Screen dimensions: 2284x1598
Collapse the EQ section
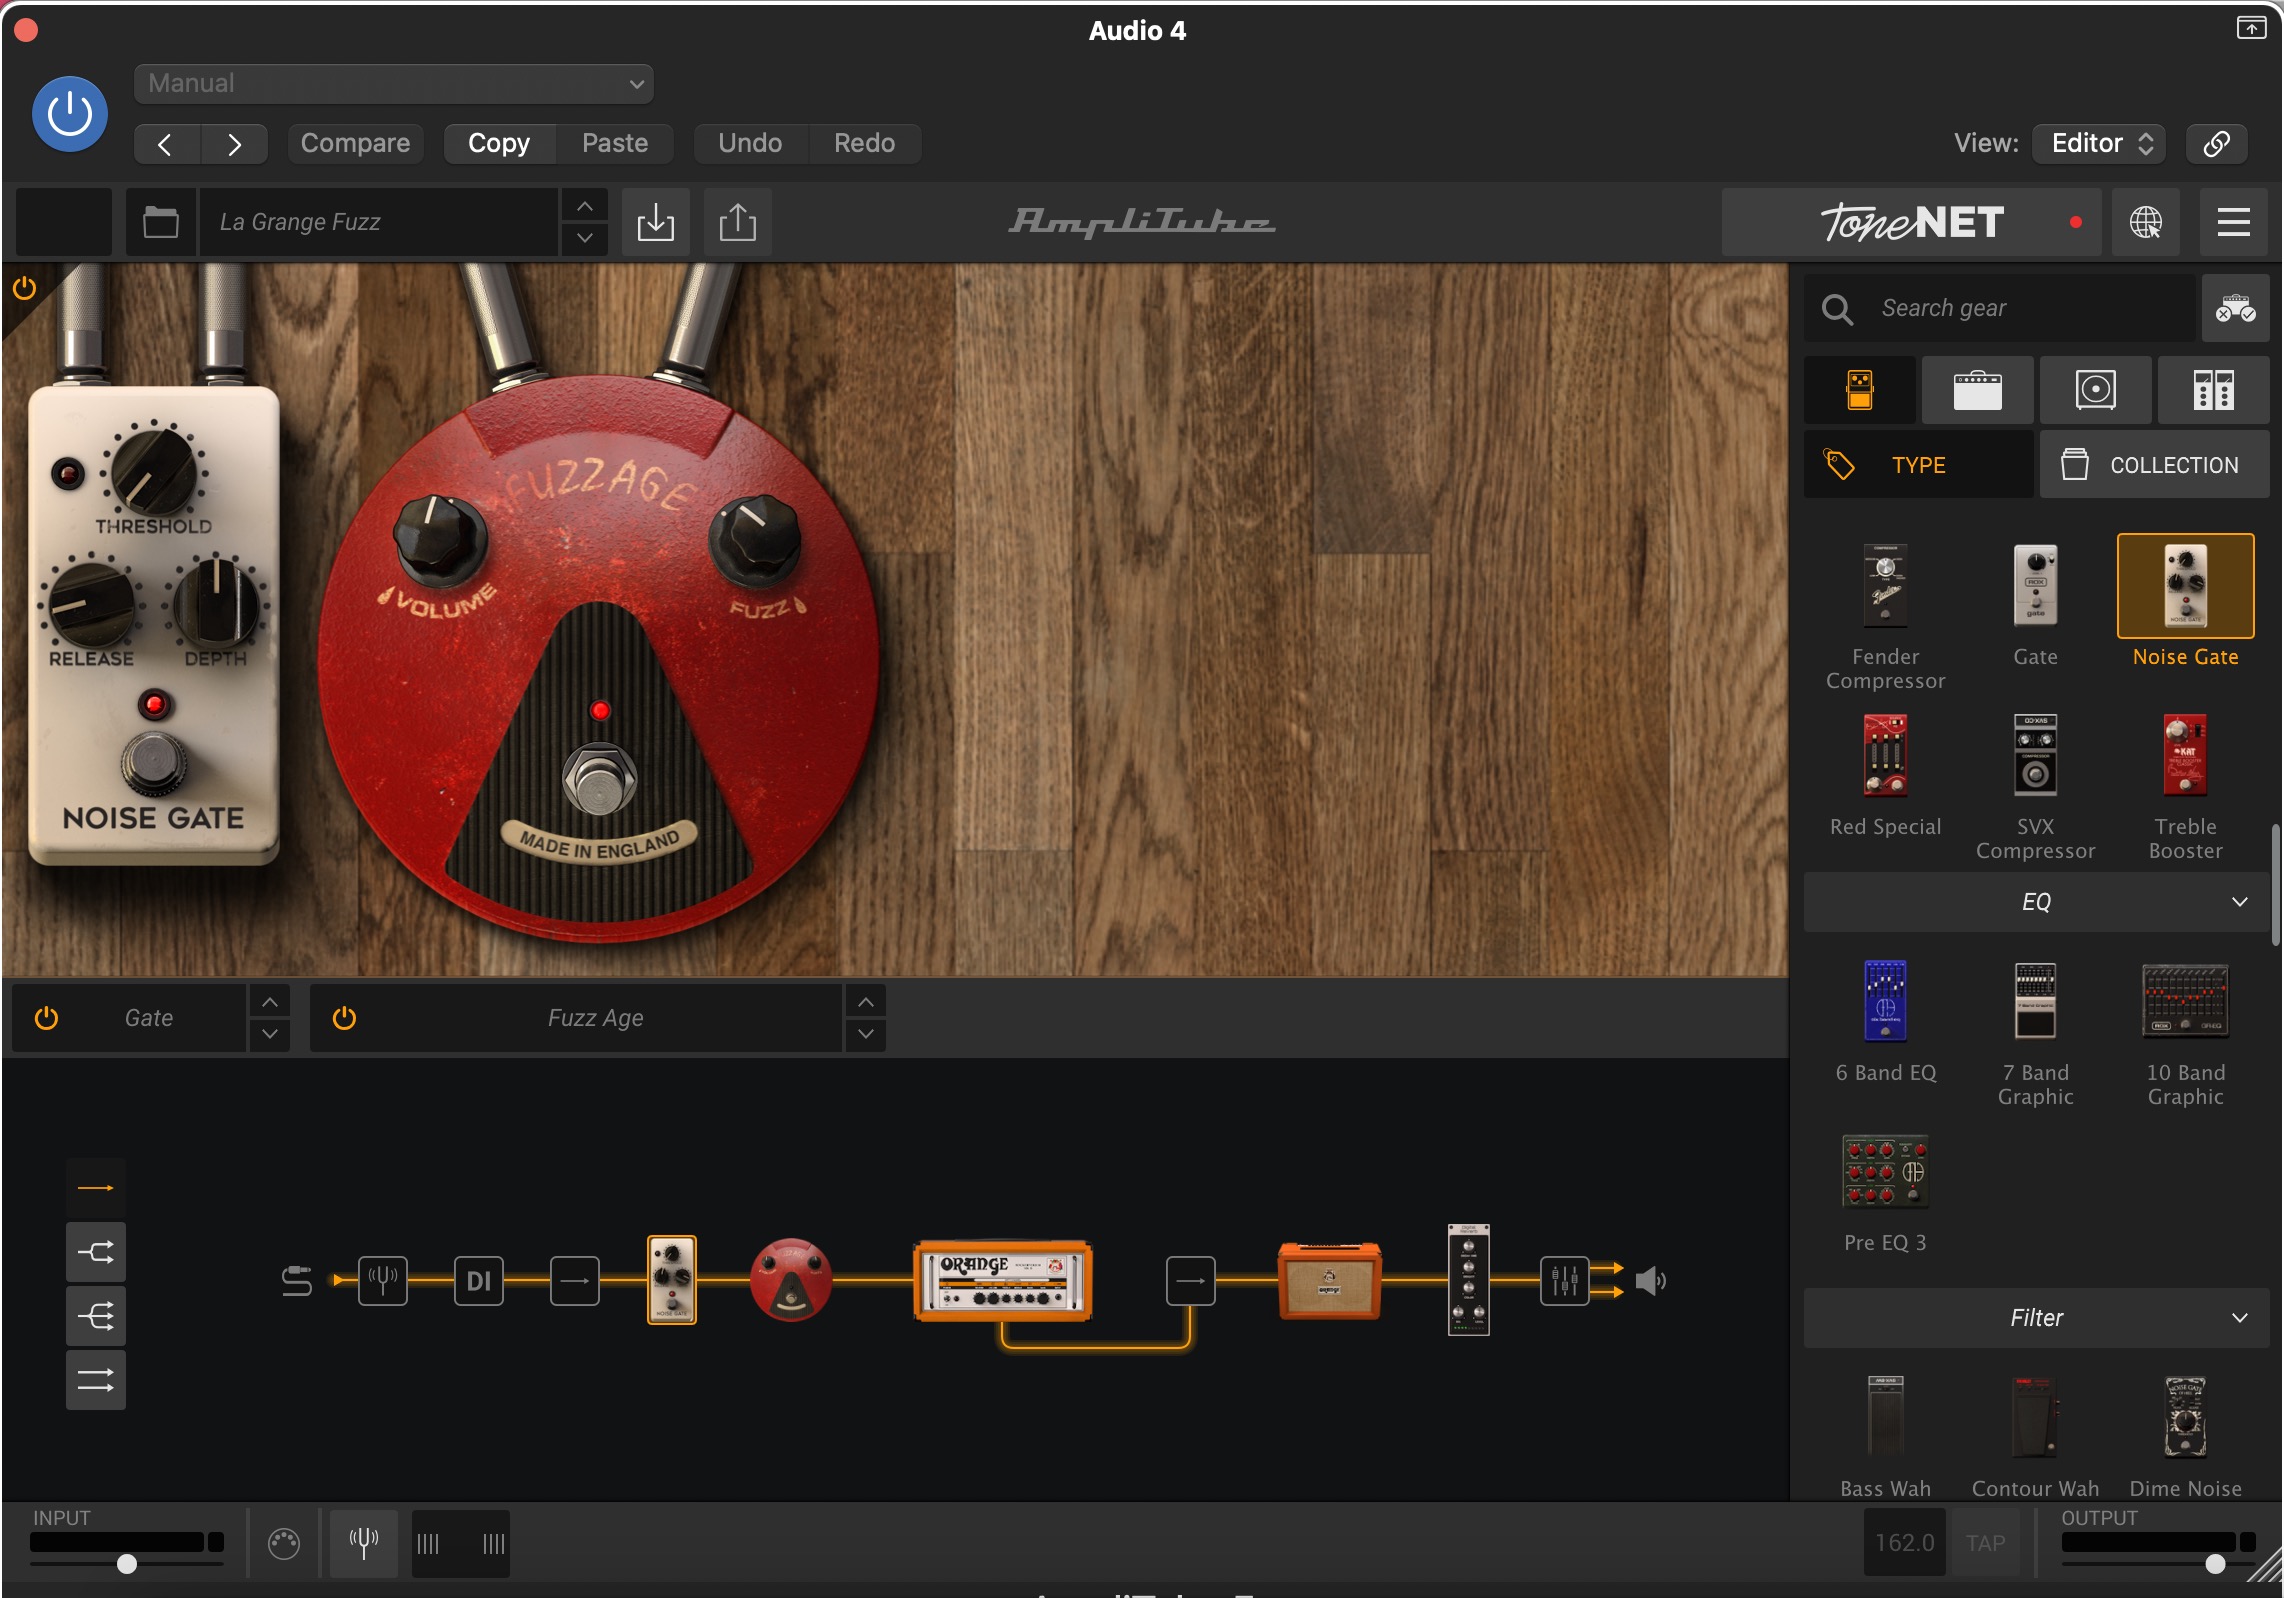[x=2036, y=902]
